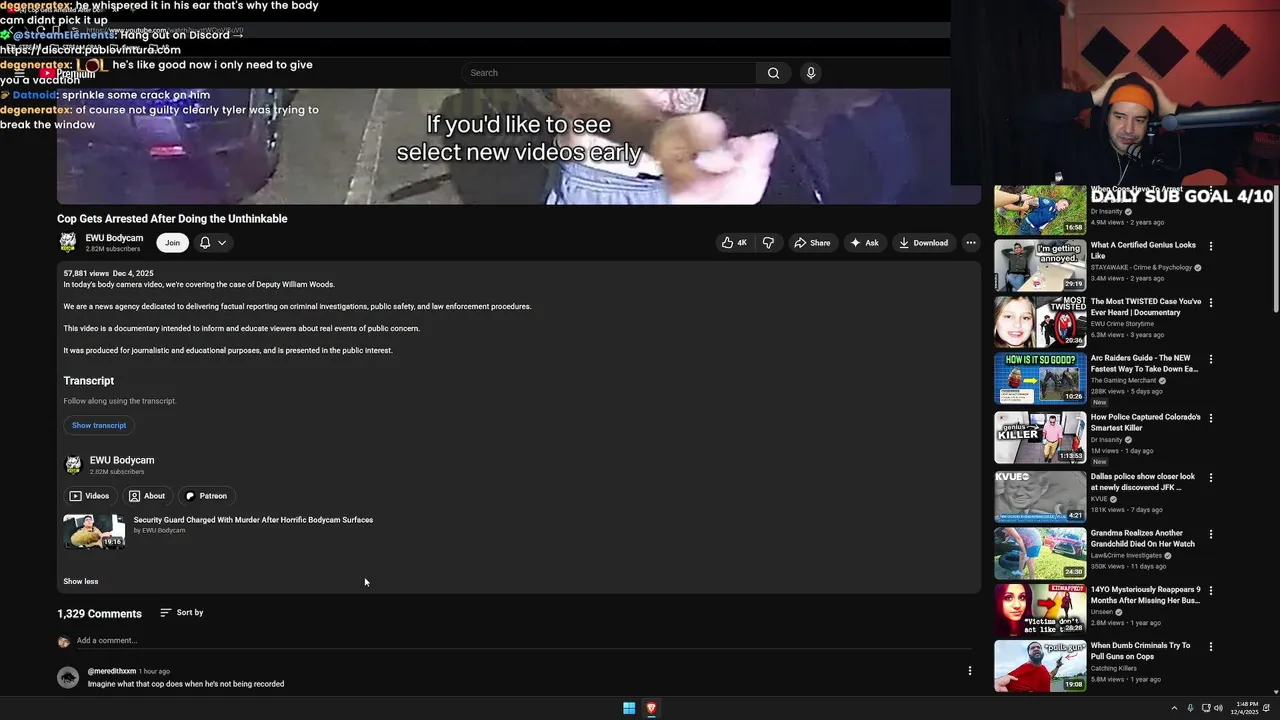Open 'The Most TWISTED Case' video title
1280x720 pixels.
pos(1146,307)
